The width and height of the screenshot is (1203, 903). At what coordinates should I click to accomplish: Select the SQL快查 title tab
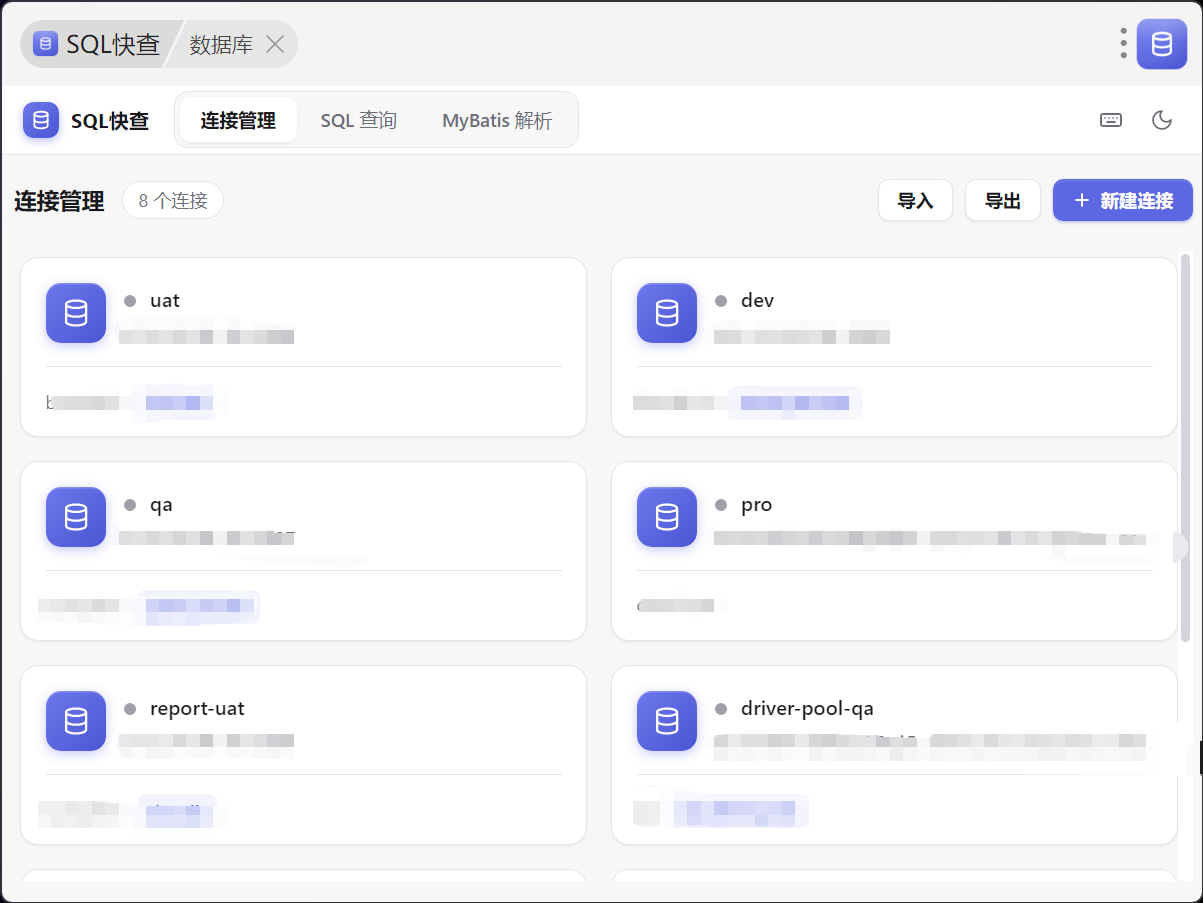click(x=97, y=44)
